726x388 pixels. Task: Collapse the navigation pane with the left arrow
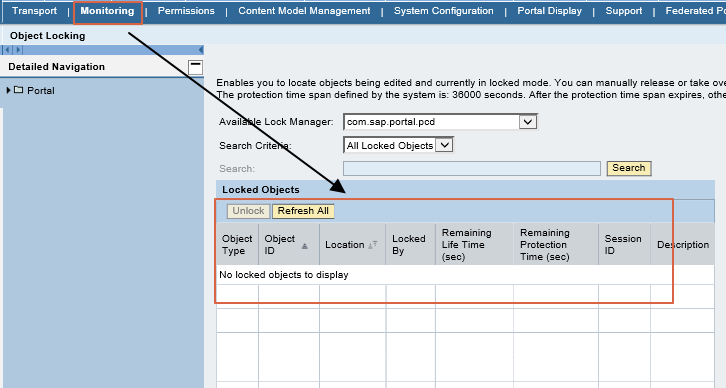[200, 50]
